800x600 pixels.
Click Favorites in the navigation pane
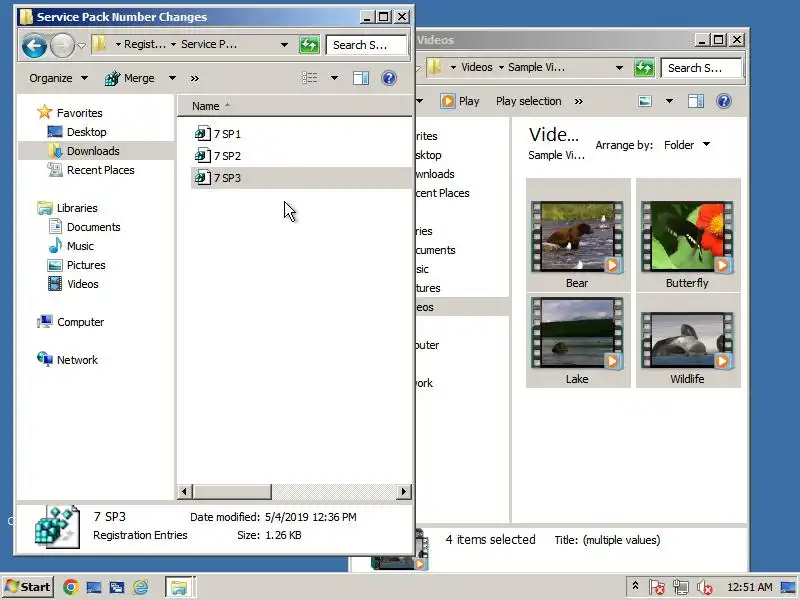(70, 113)
